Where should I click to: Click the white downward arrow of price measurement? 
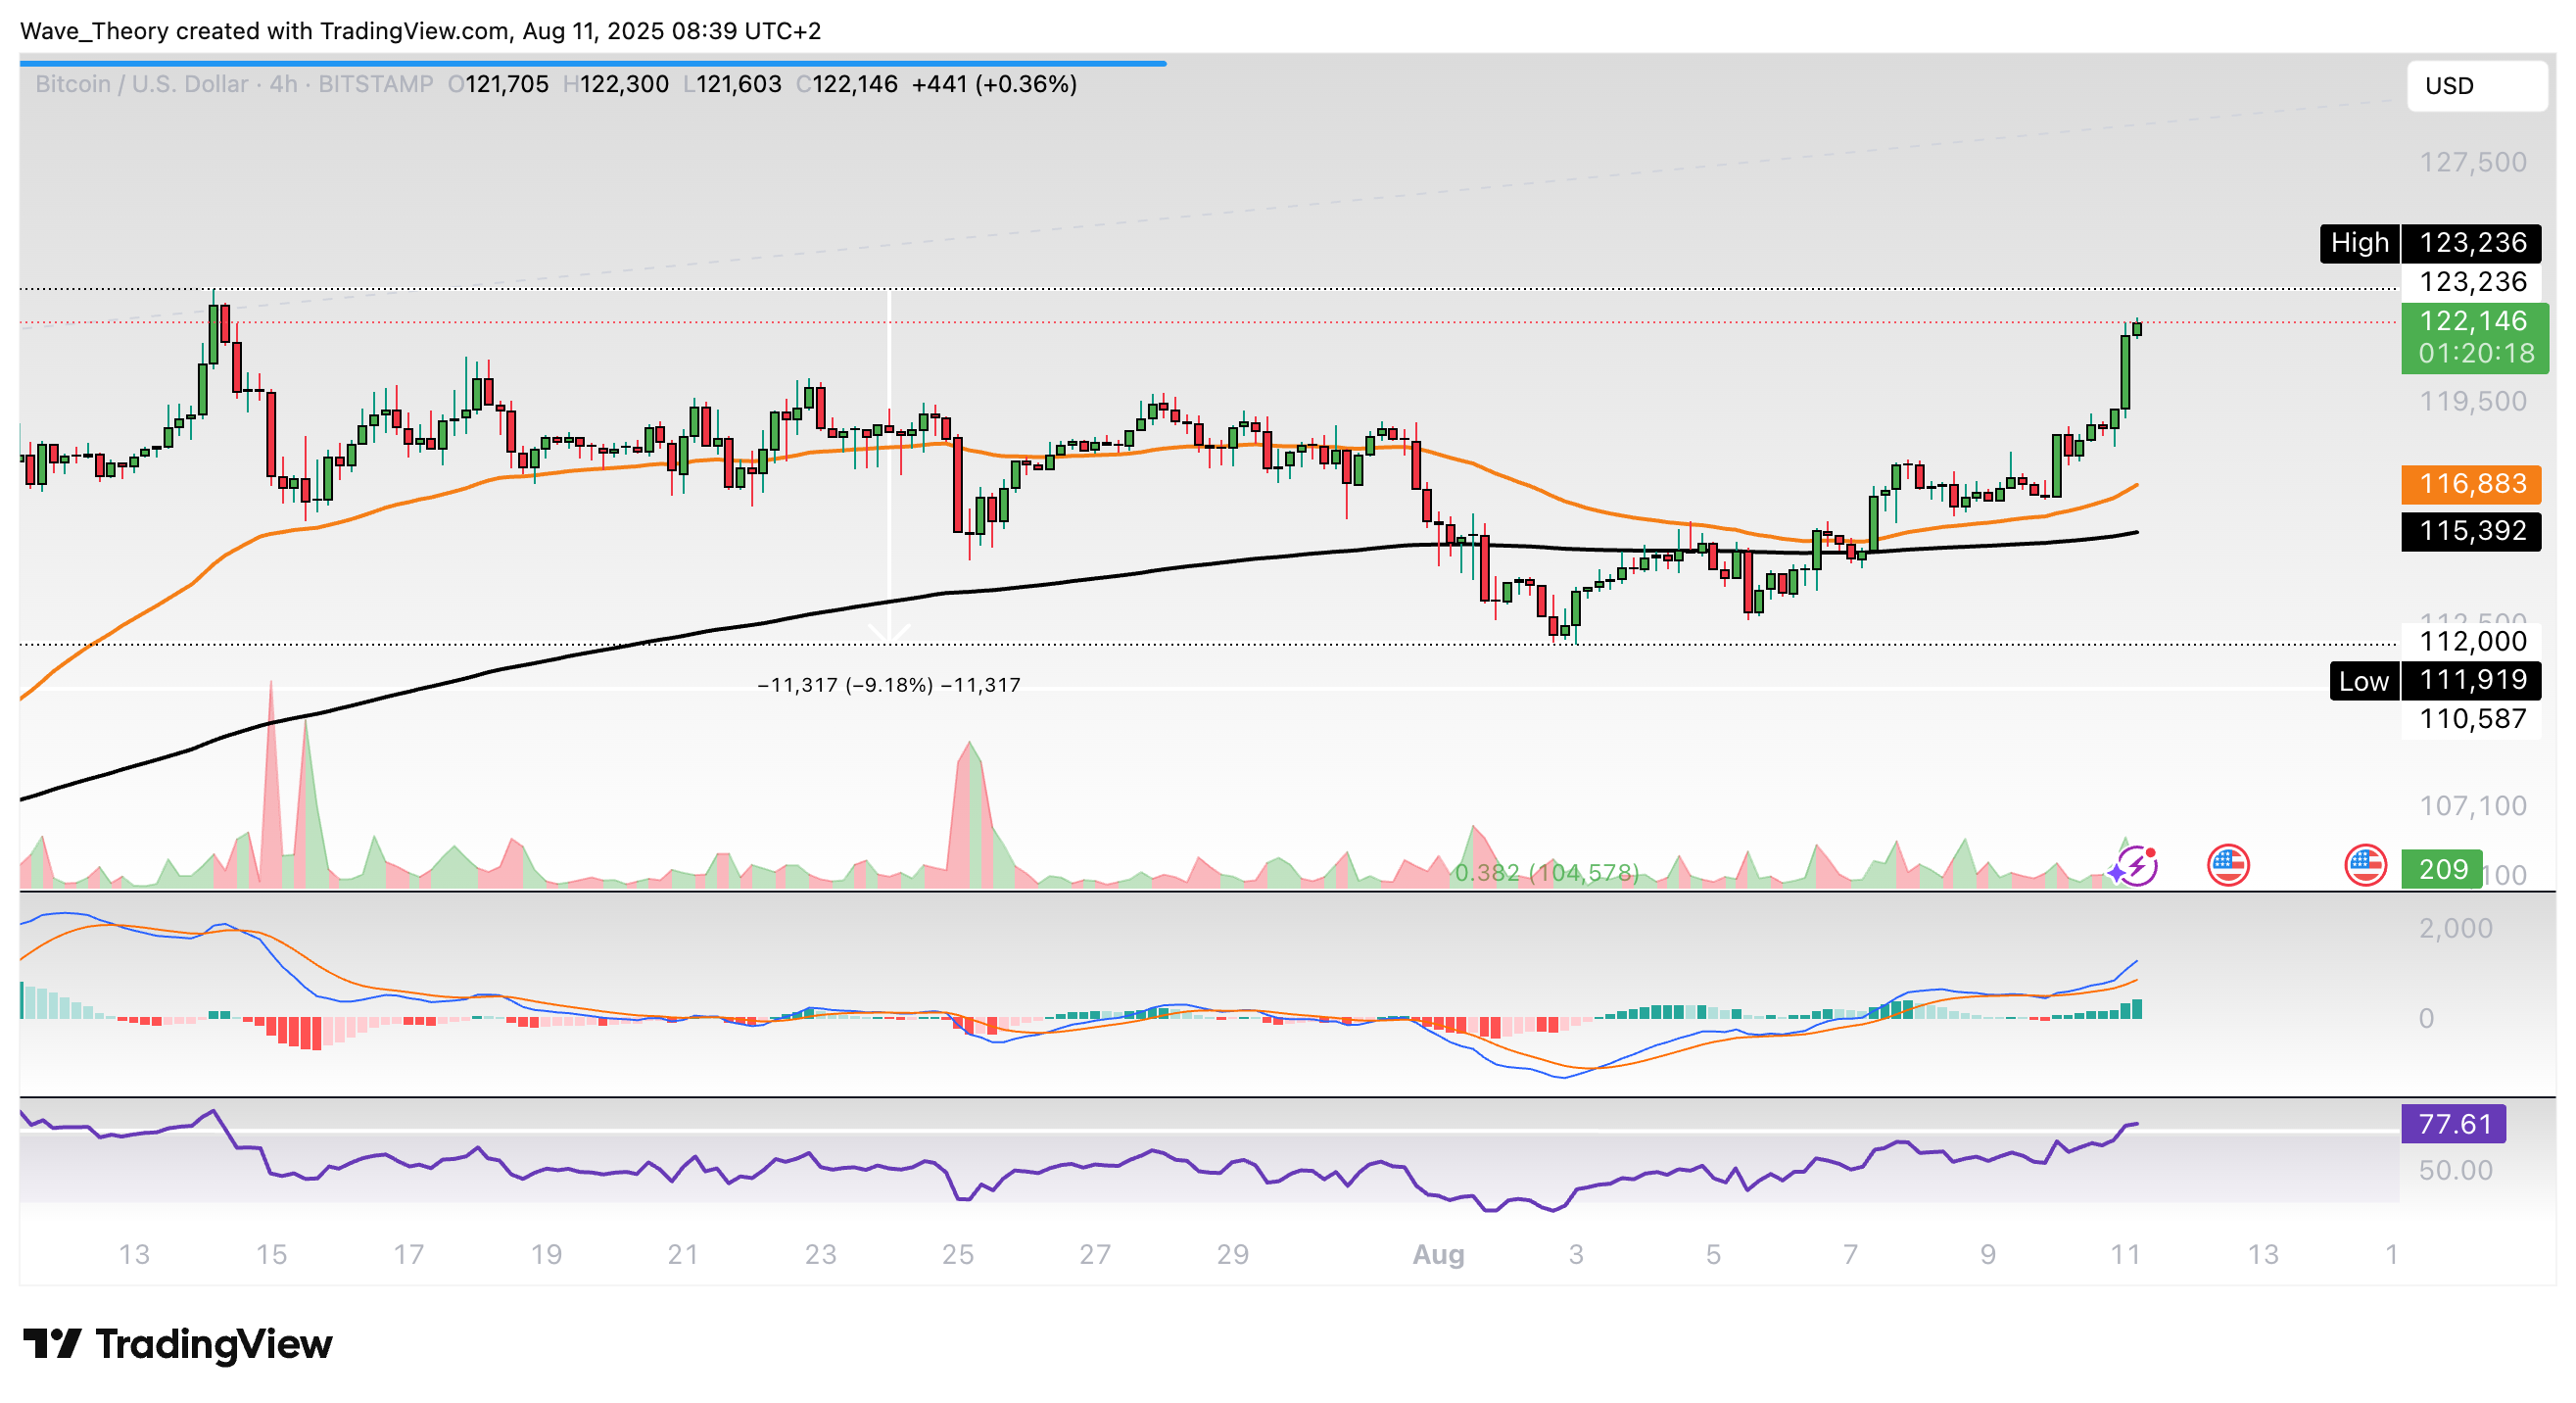click(889, 632)
